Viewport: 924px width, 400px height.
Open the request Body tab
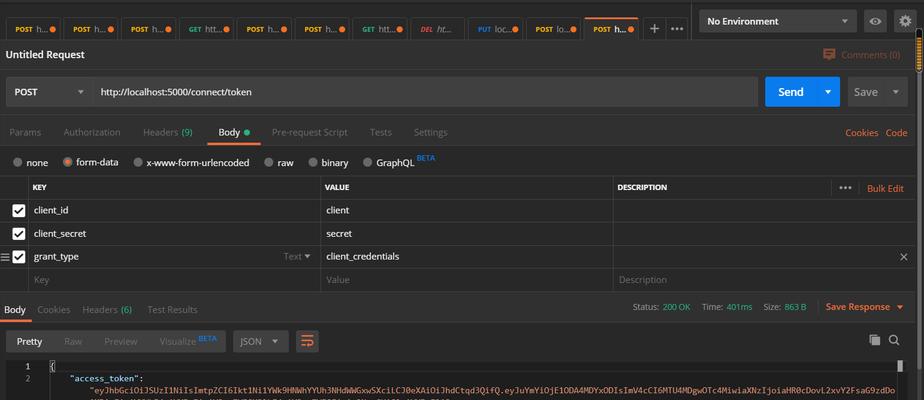(x=234, y=133)
